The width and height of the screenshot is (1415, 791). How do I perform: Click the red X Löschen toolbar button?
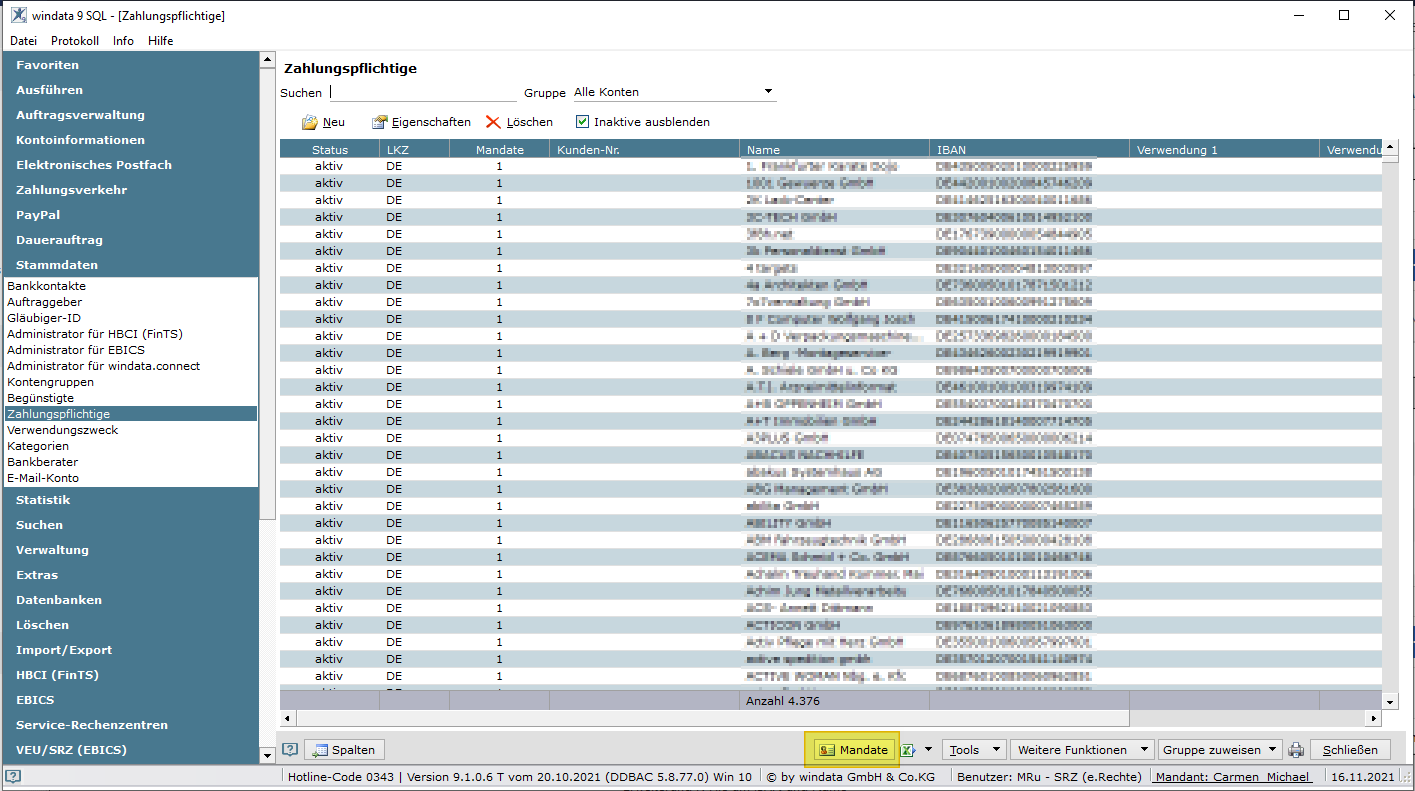(x=519, y=122)
